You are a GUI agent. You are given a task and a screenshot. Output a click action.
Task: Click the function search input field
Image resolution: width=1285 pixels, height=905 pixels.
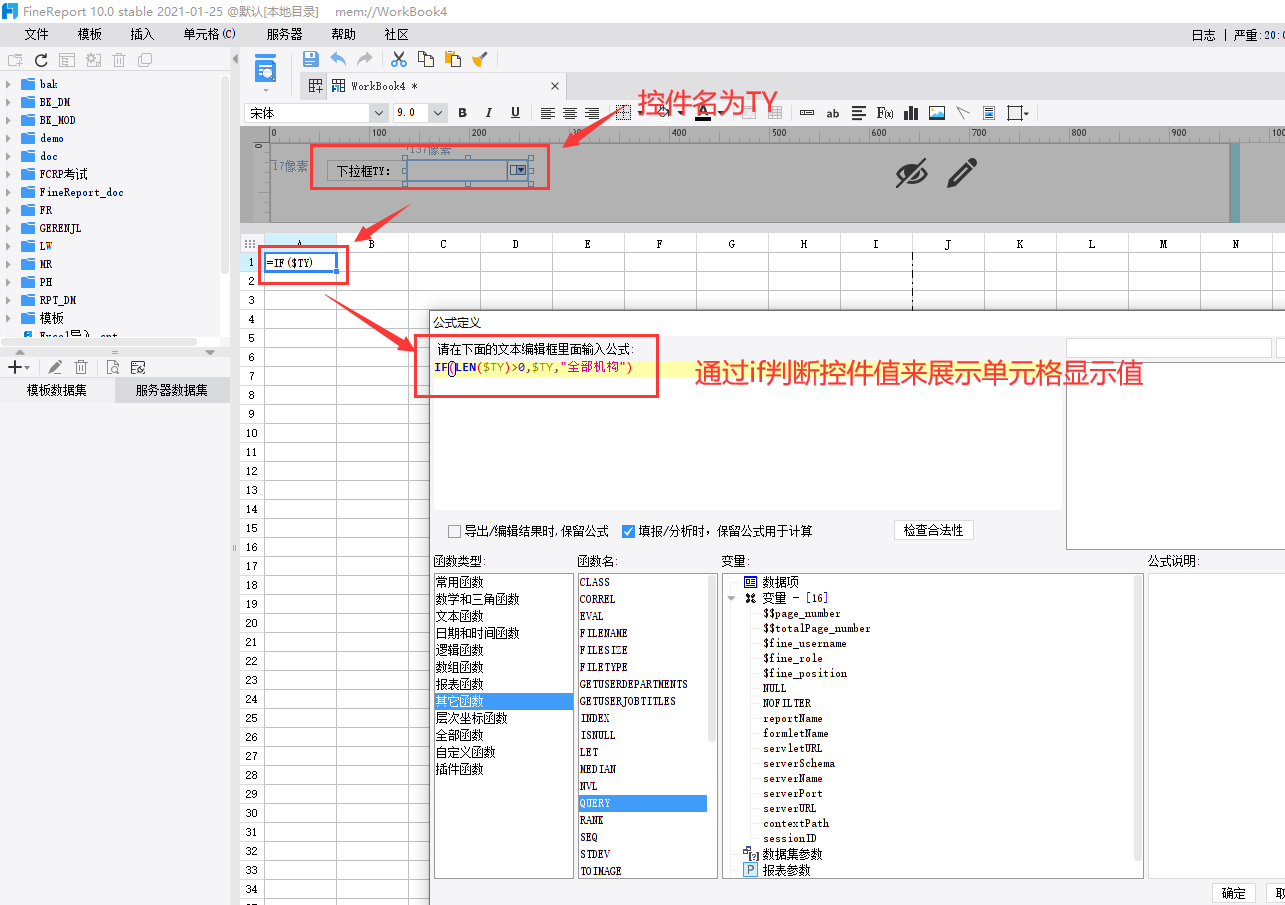1168,348
